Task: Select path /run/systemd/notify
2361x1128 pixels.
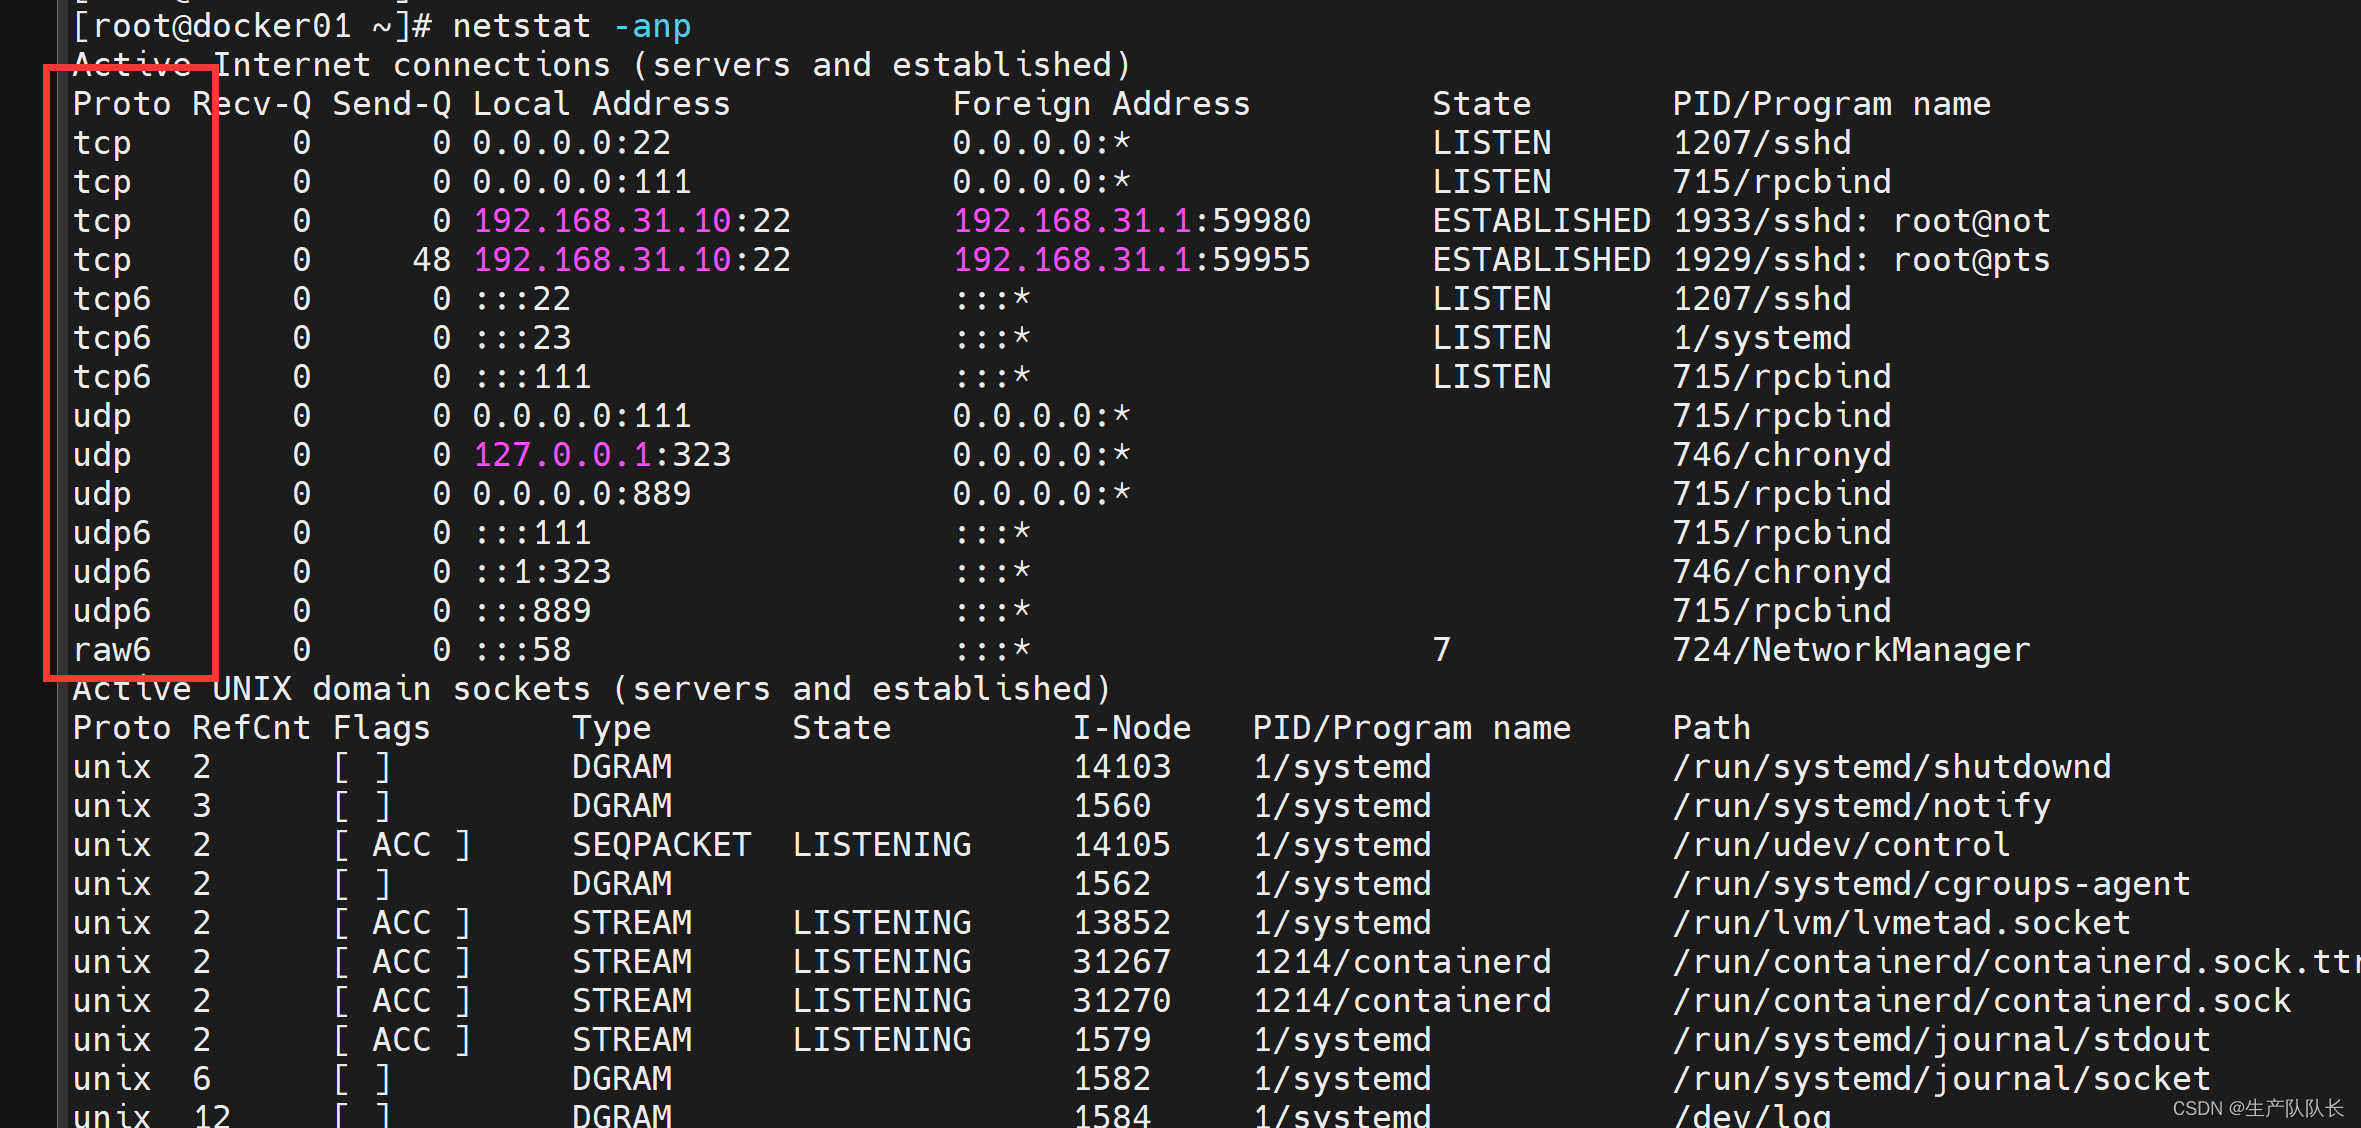Action: click(1861, 806)
